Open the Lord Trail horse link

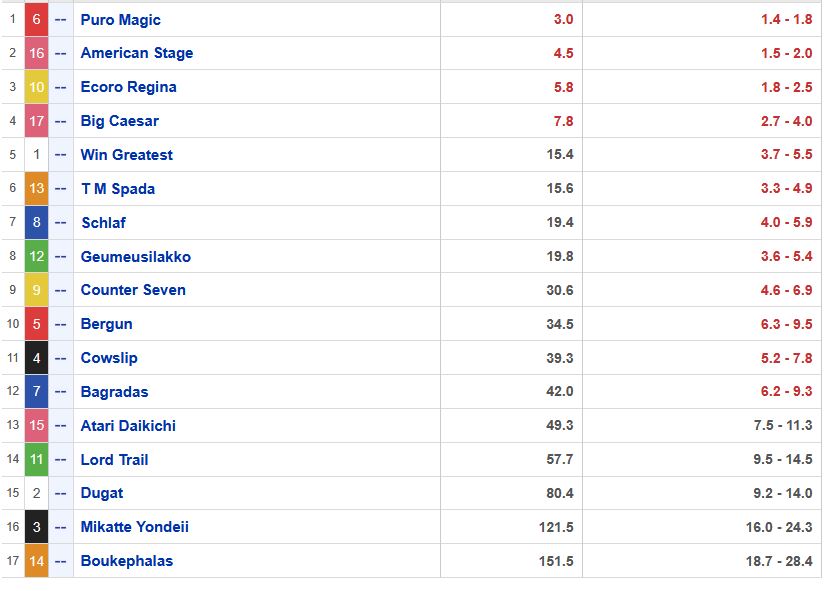pos(114,460)
